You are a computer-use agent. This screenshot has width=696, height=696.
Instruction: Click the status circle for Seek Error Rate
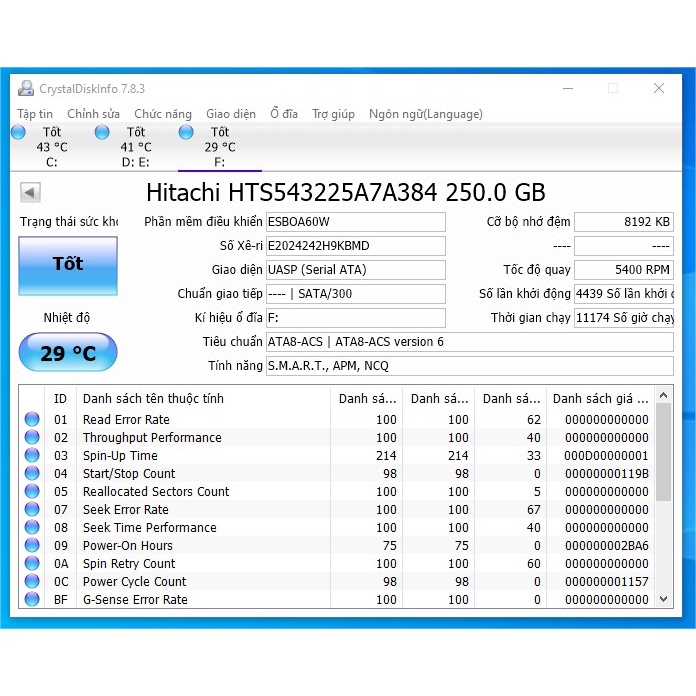coord(32,509)
